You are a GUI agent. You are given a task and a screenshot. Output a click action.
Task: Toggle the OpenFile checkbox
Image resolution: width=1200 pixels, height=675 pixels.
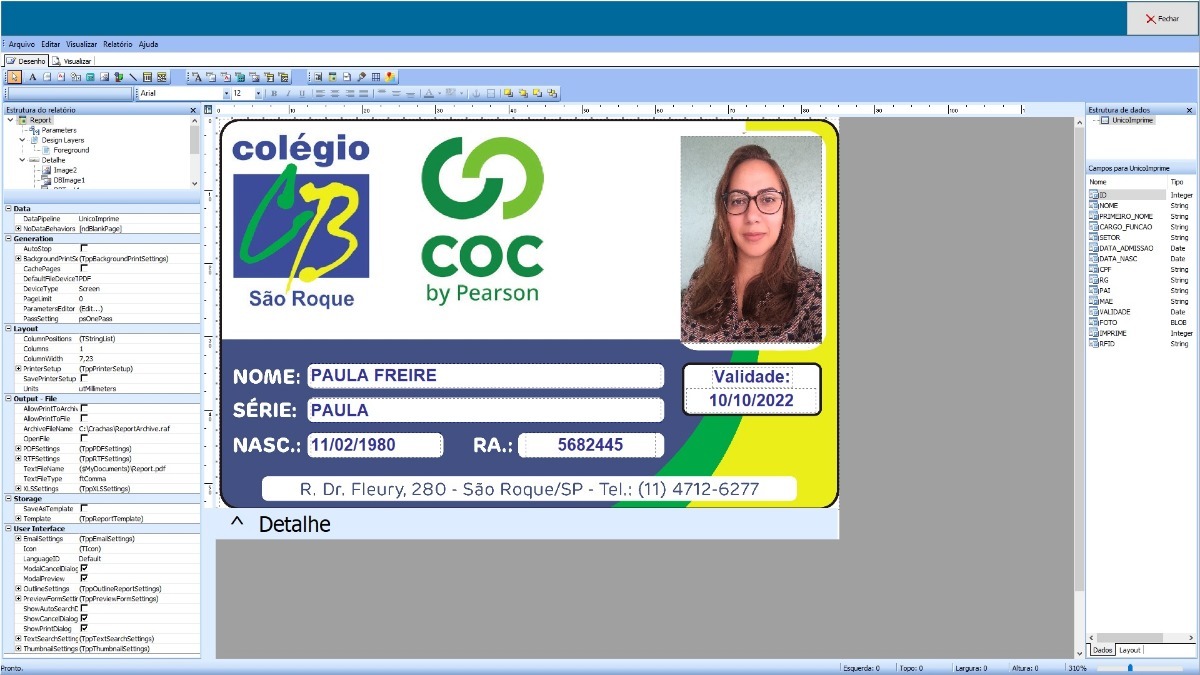84,438
